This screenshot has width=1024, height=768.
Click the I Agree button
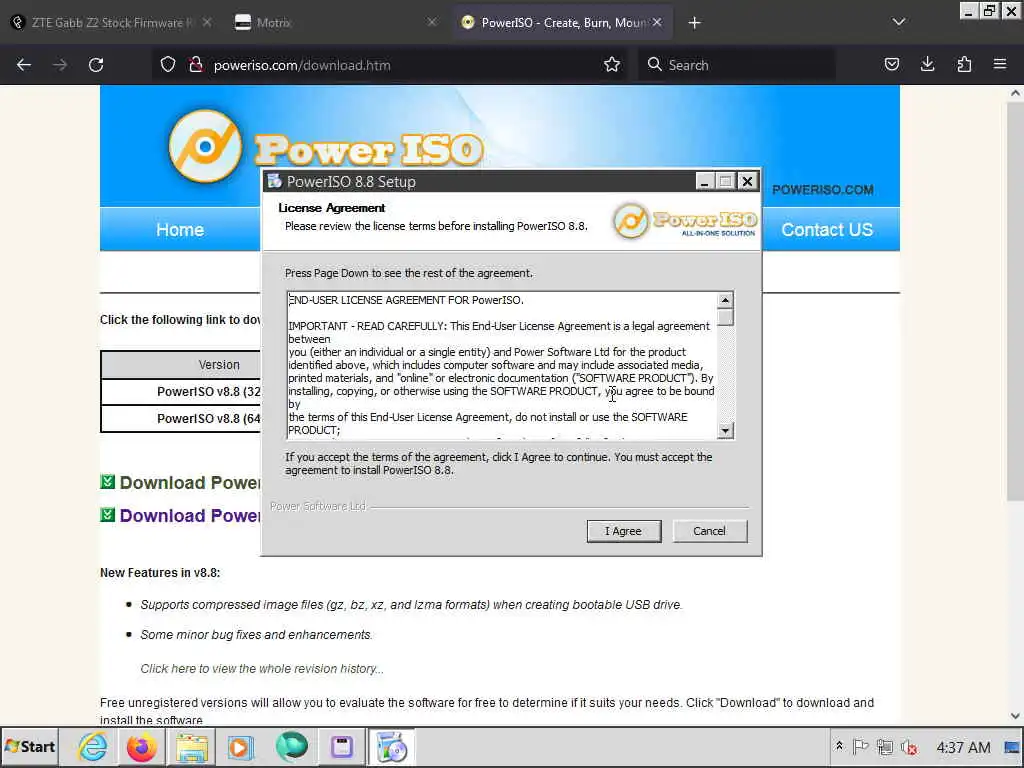624,531
